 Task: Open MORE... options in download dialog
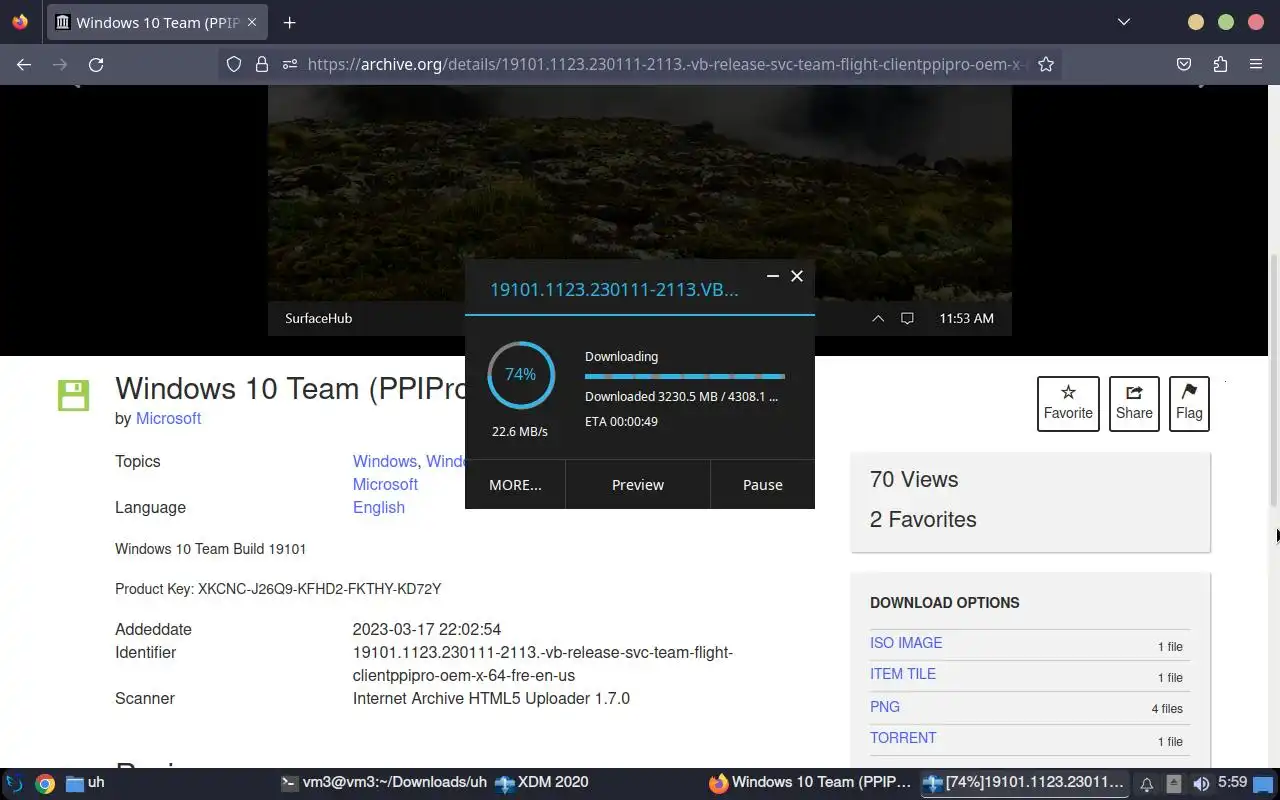[515, 484]
